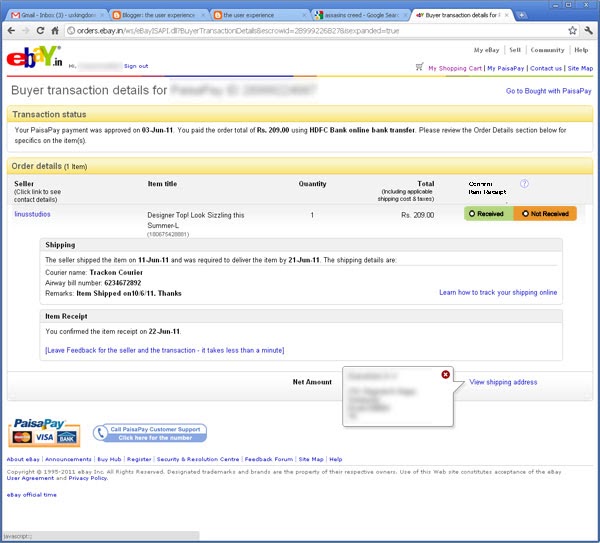600x543 pixels.
Task: Click the eBay.in logo
Action: pyautogui.click(x=34, y=57)
